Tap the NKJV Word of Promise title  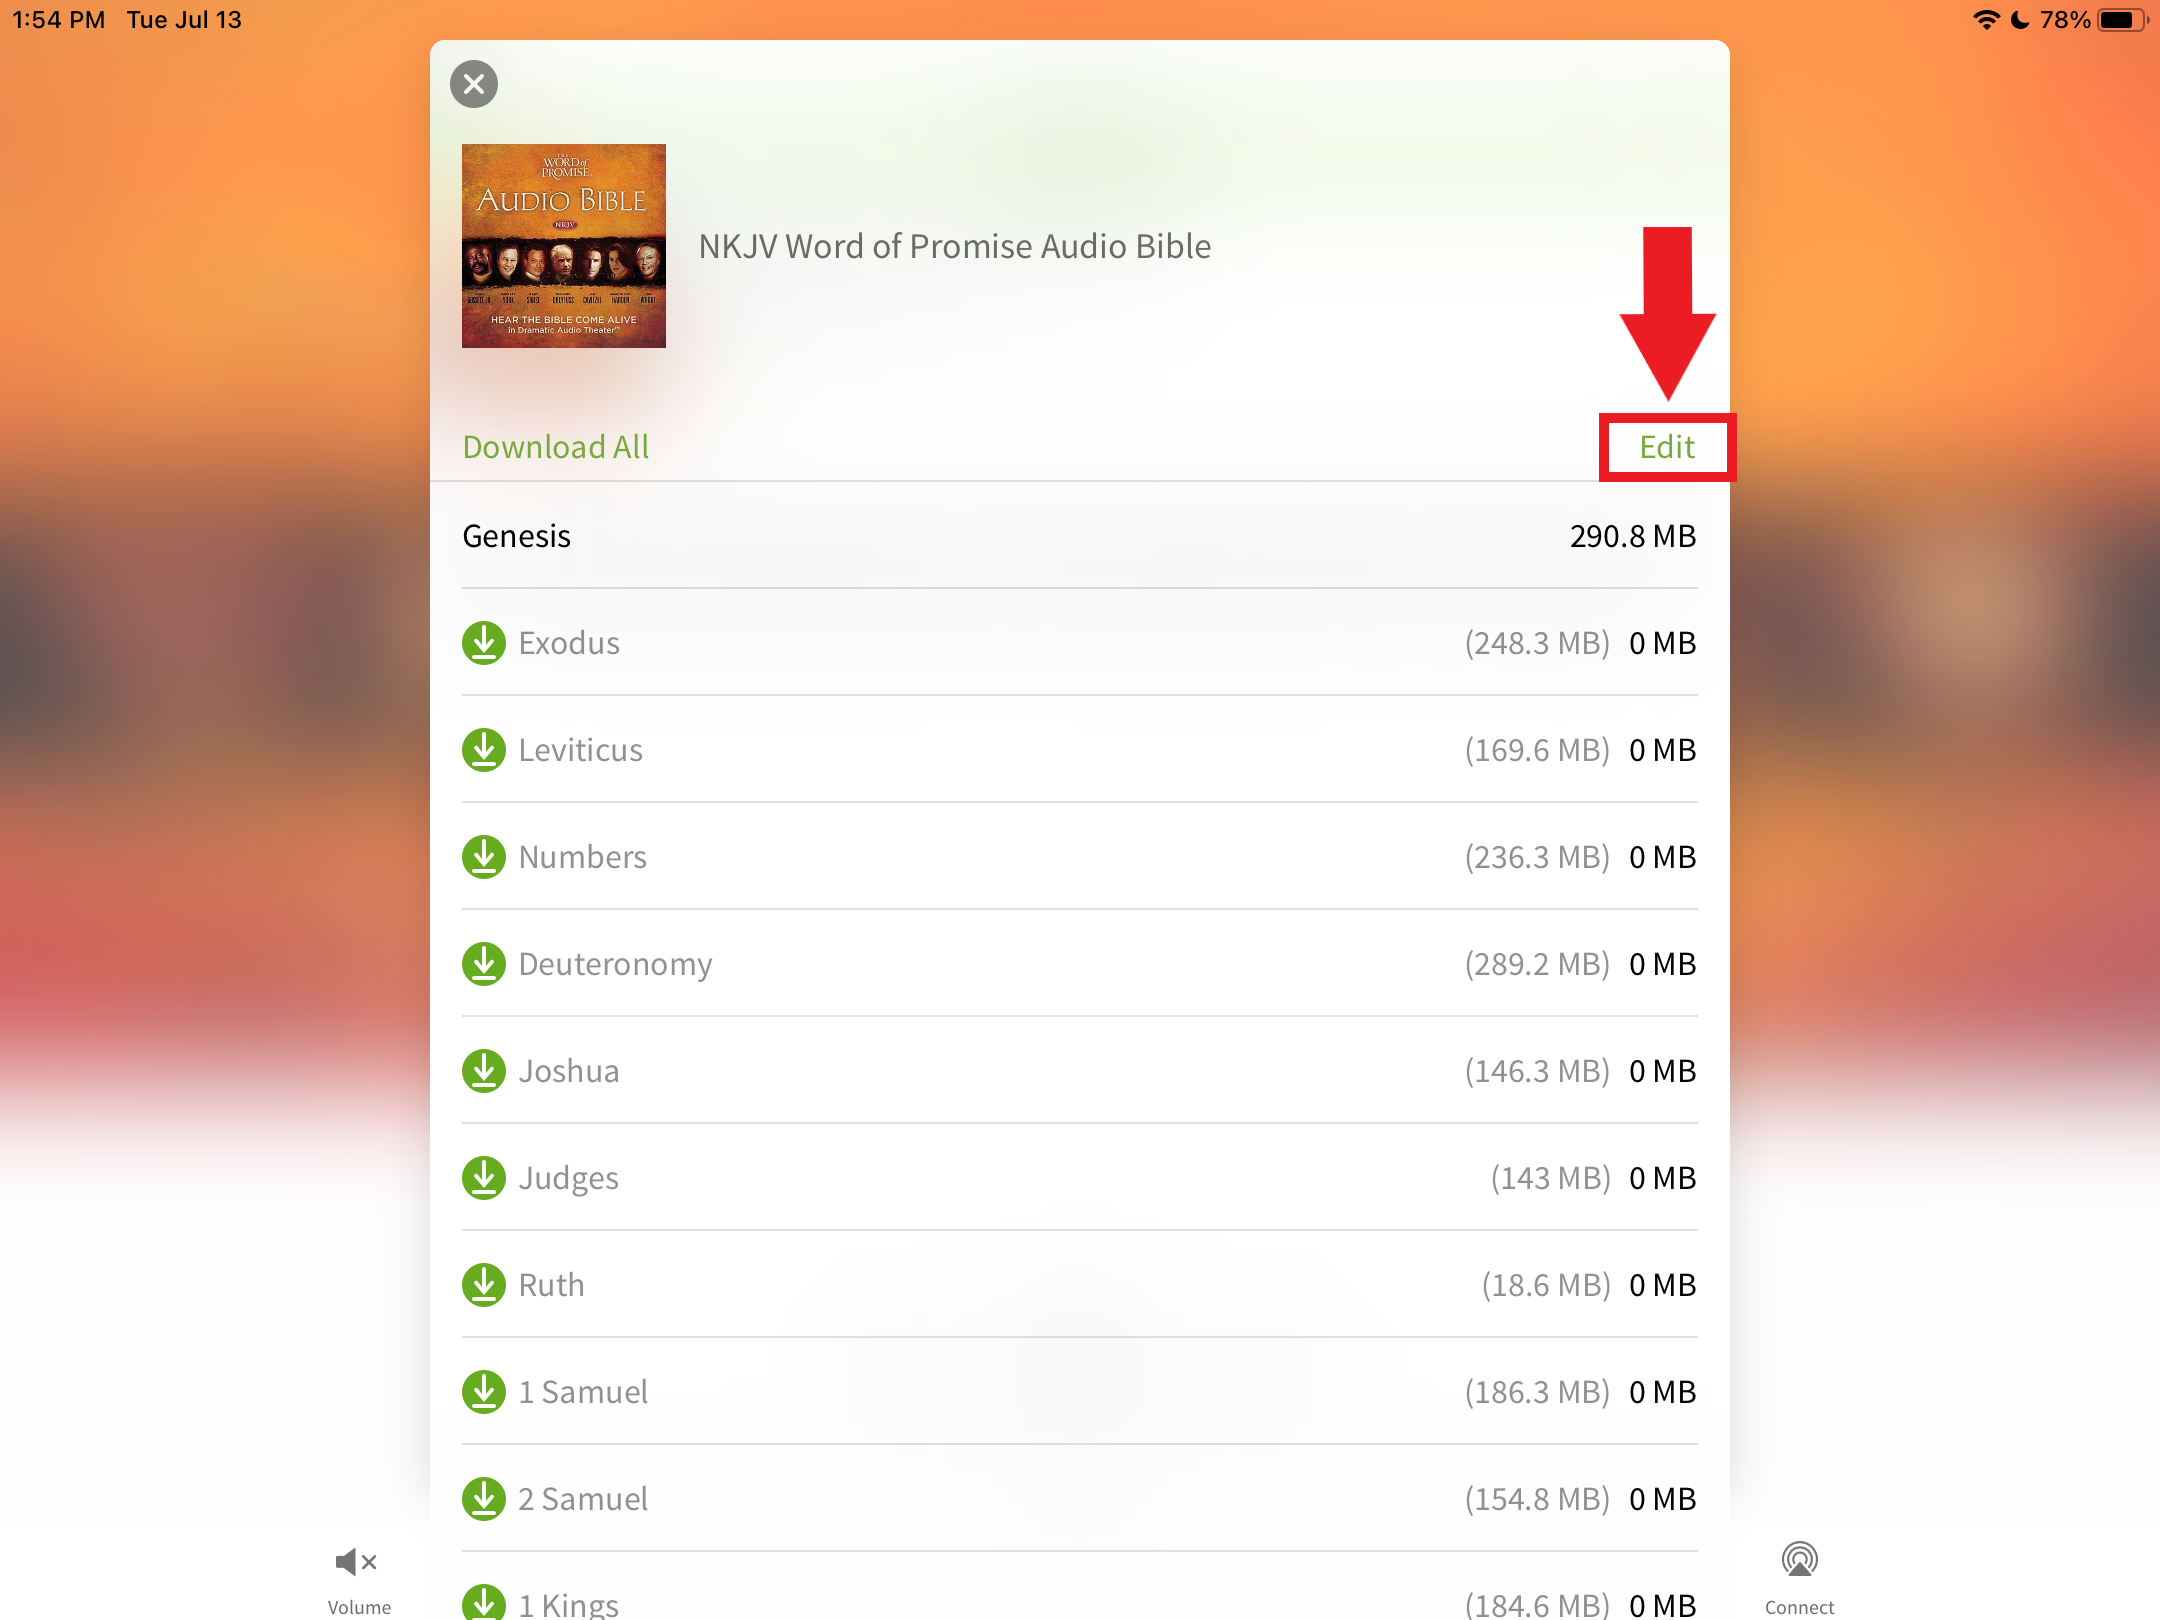click(955, 246)
